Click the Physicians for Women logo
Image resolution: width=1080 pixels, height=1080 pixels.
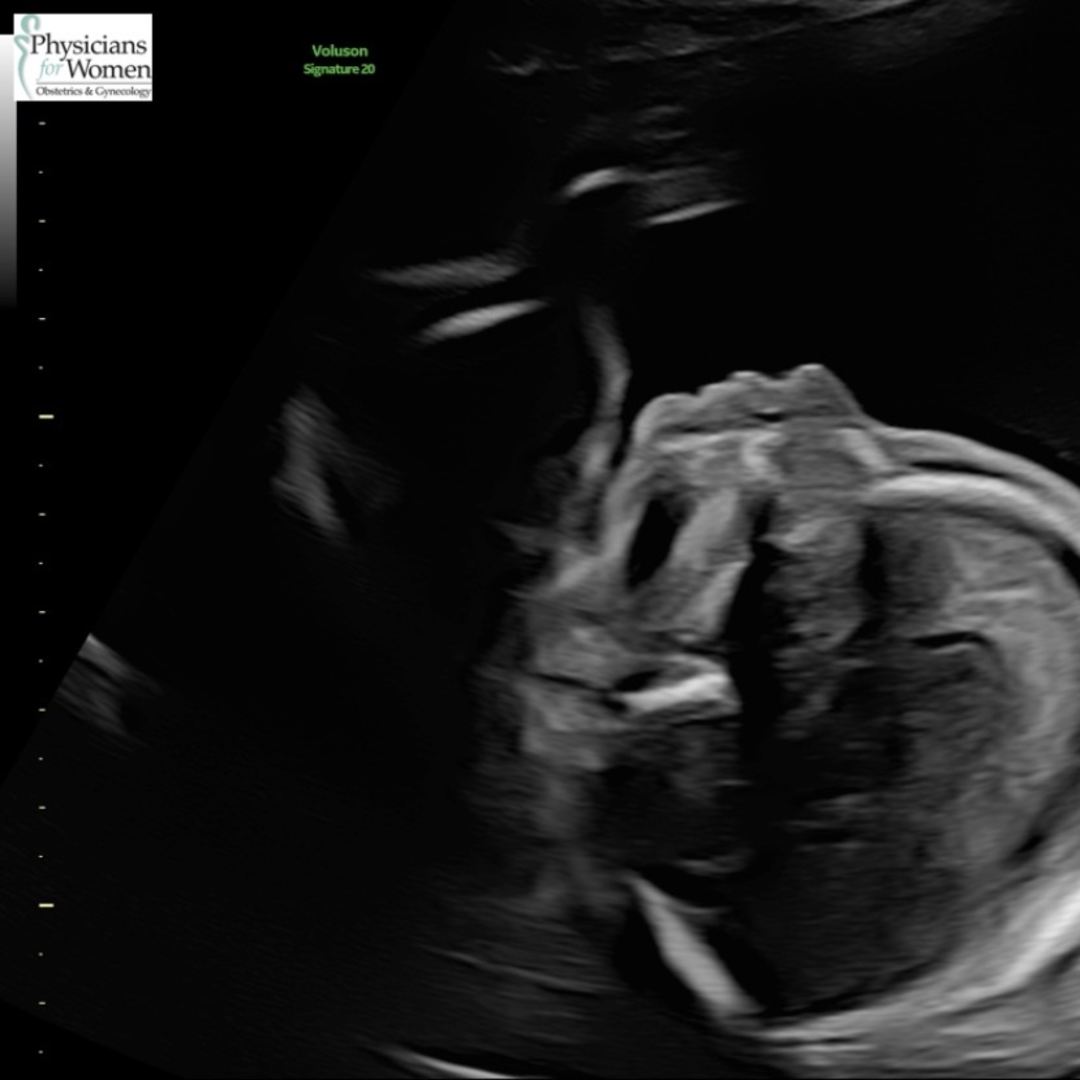coord(83,57)
